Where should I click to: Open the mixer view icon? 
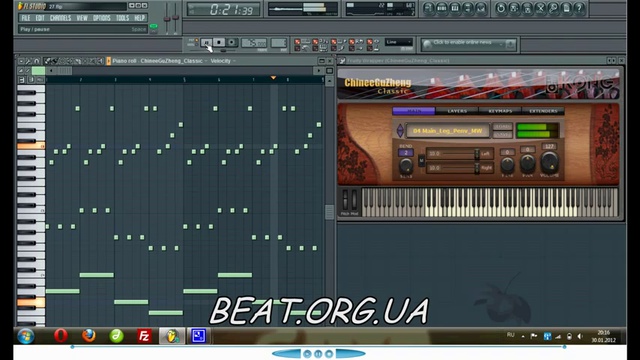[x=481, y=8]
